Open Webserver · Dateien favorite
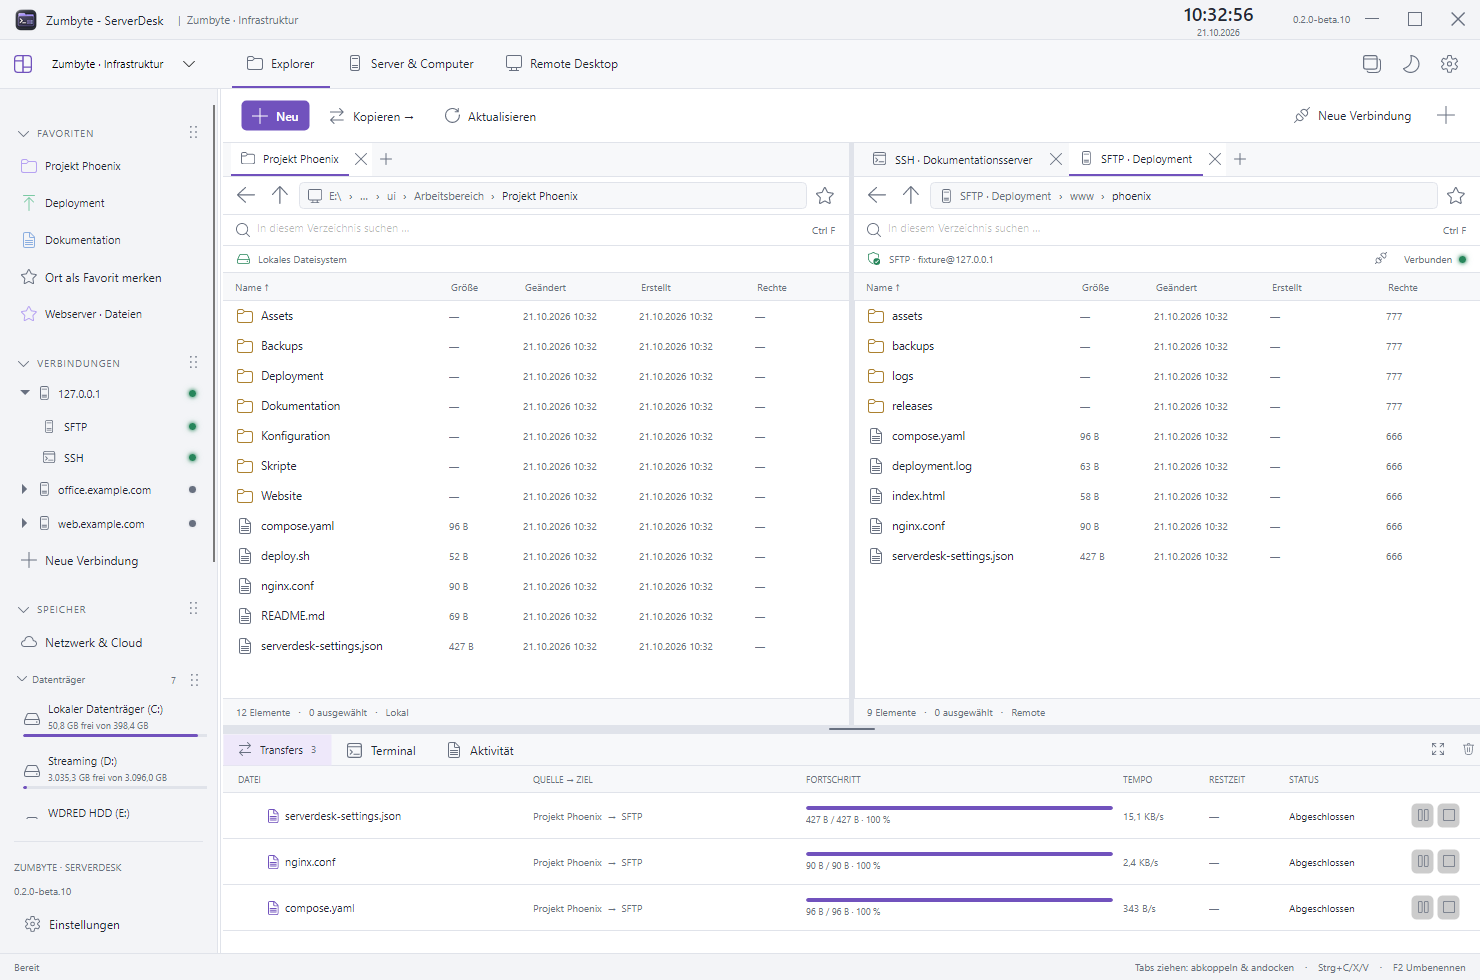Screen dimensions: 1480x980 tap(93, 314)
